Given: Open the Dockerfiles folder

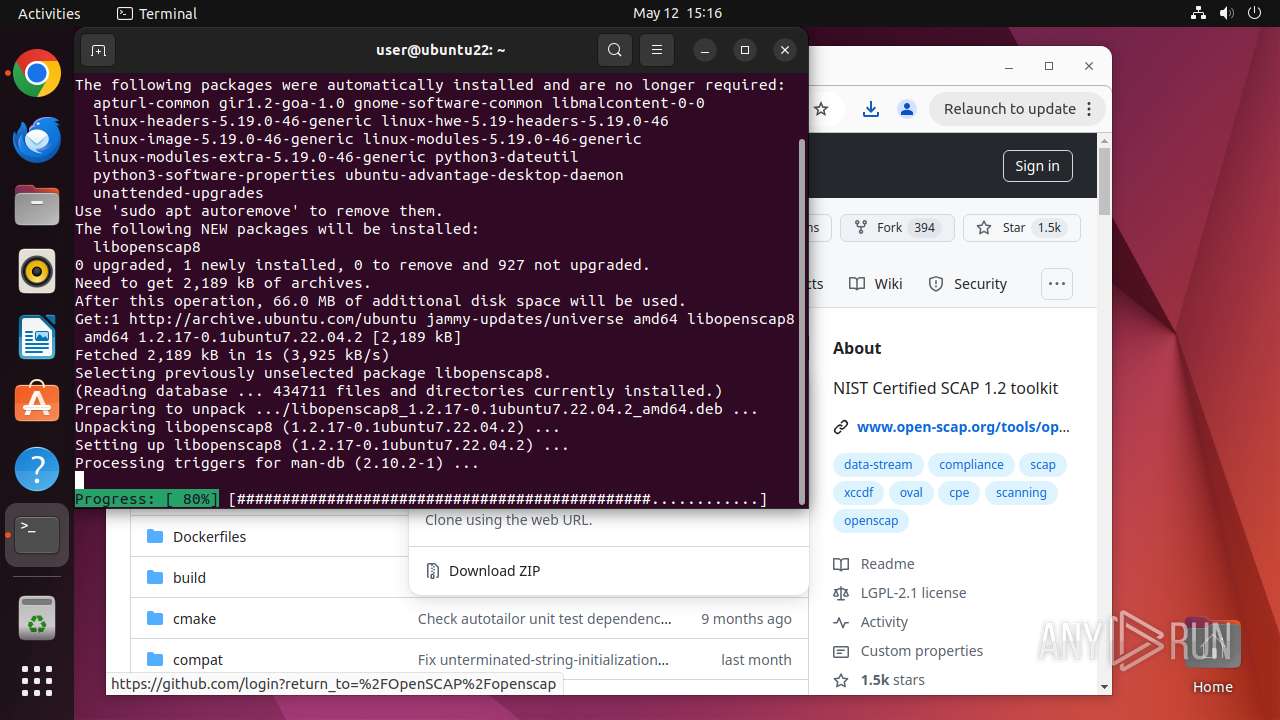Looking at the screenshot, I should [x=209, y=537].
